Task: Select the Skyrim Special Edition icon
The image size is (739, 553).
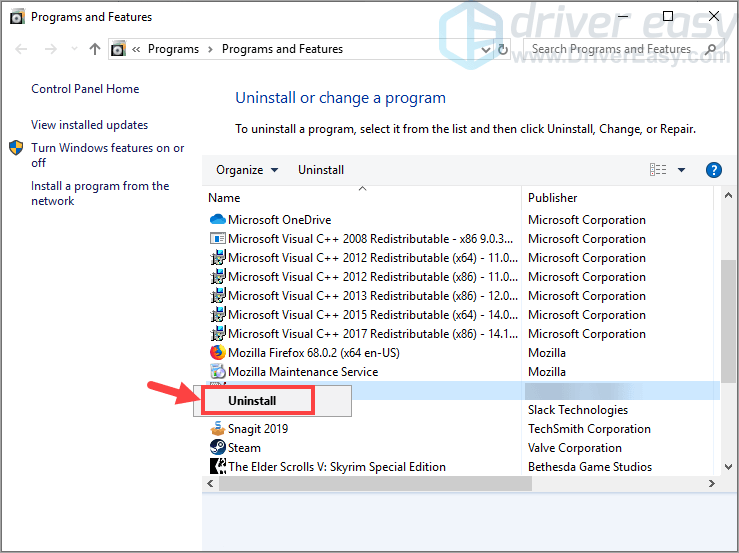Action: click(218, 466)
